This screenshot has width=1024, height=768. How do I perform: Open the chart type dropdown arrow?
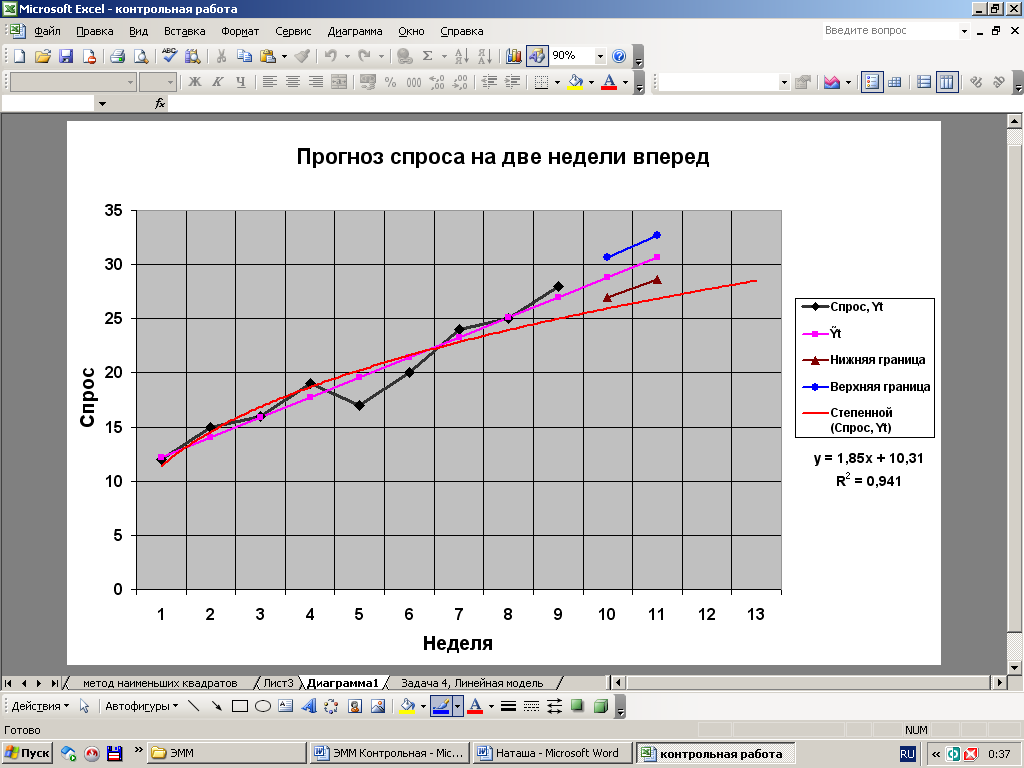[x=849, y=83]
